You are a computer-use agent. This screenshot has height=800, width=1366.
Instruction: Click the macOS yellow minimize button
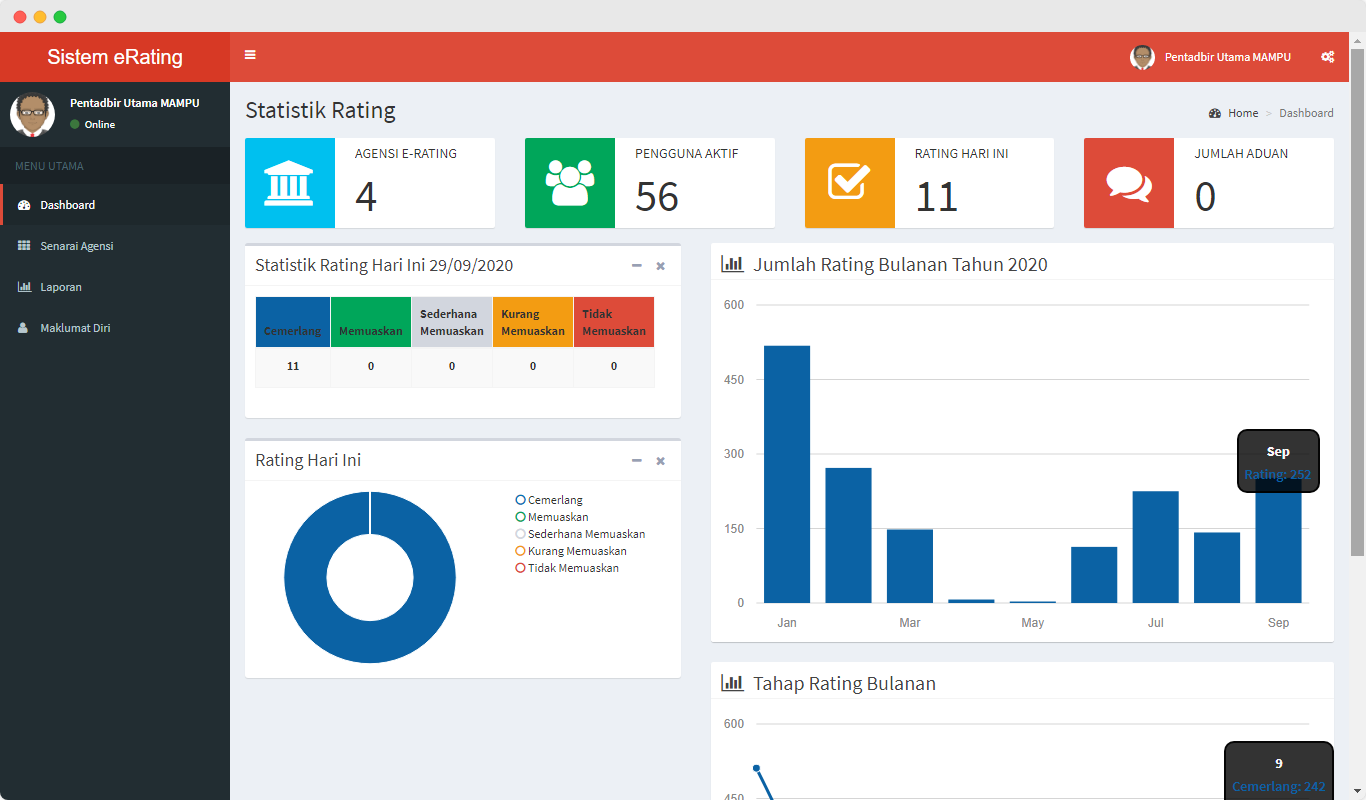40,17
